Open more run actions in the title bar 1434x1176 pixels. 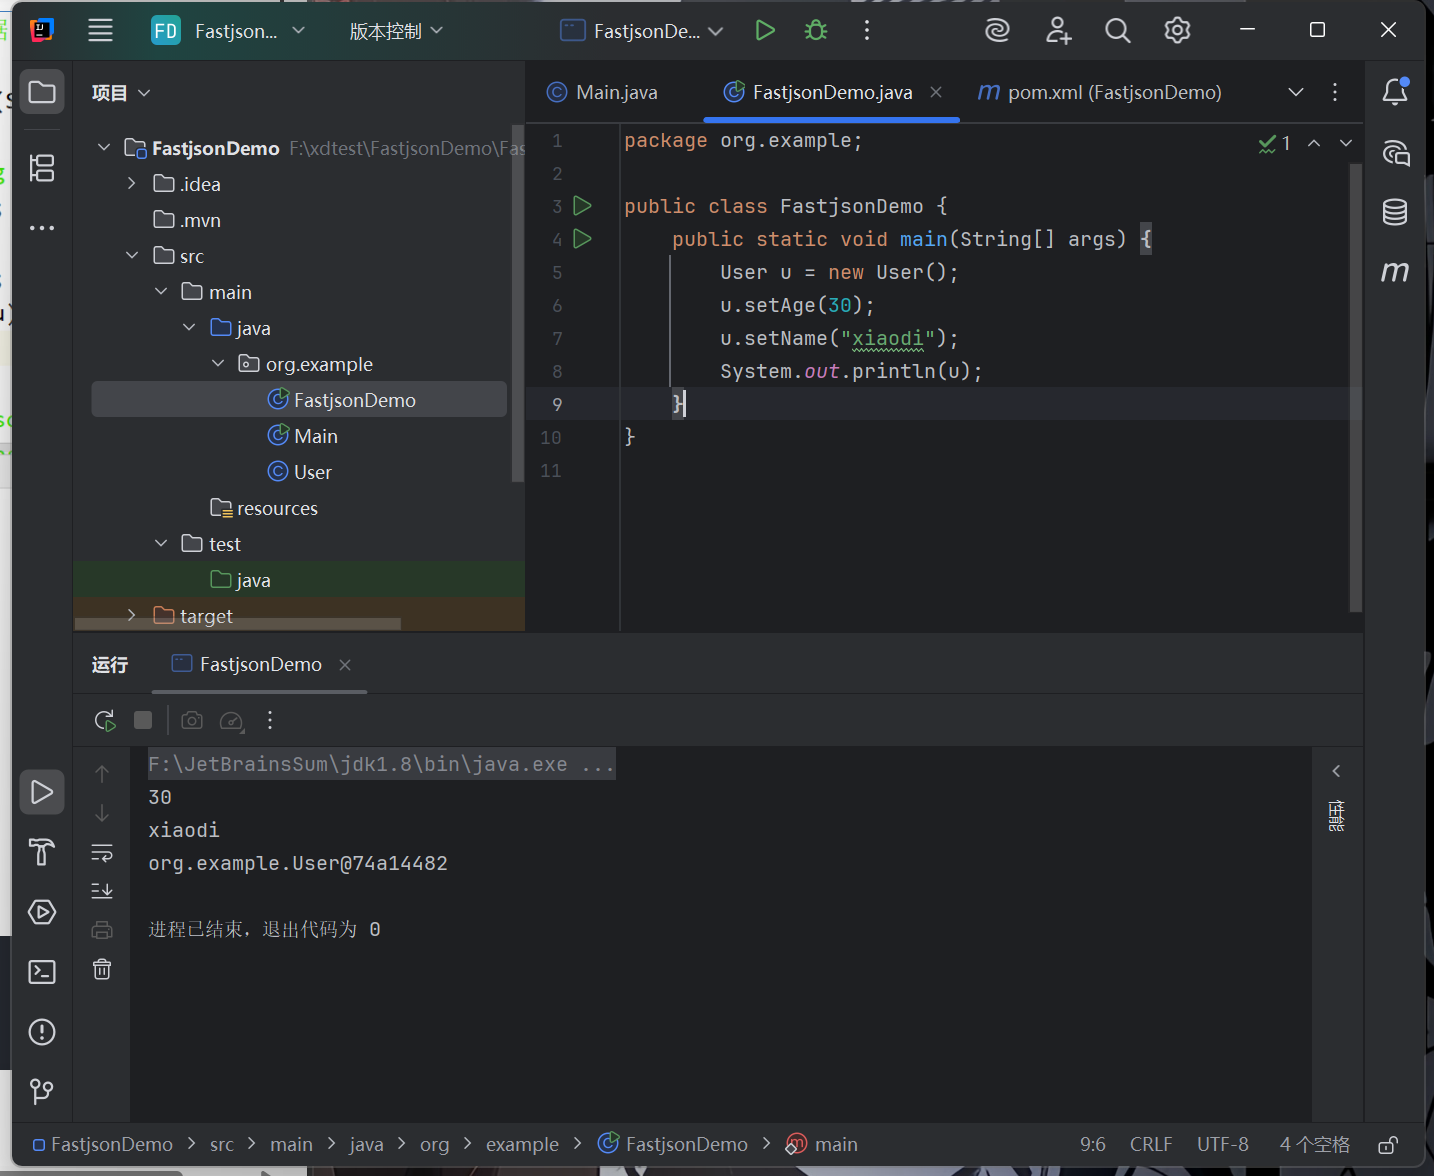coord(867,30)
